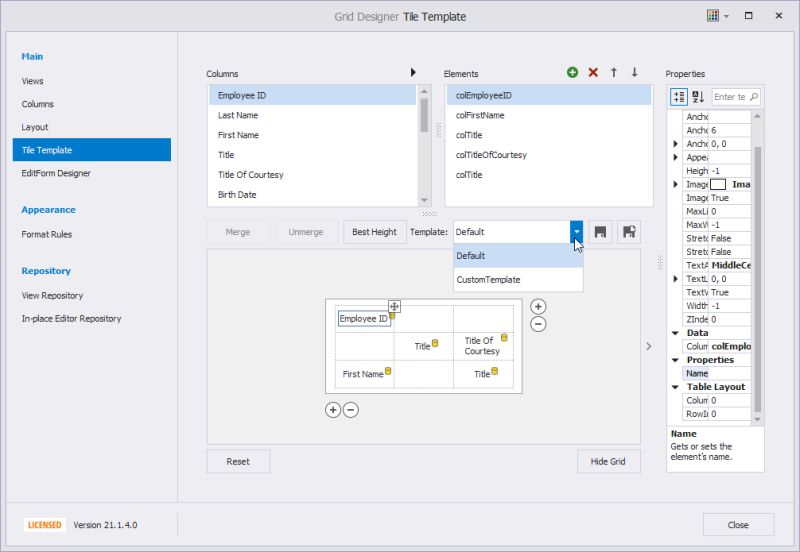Move element down with down arrow
Image resolution: width=800 pixels, height=552 pixels.
[634, 72]
